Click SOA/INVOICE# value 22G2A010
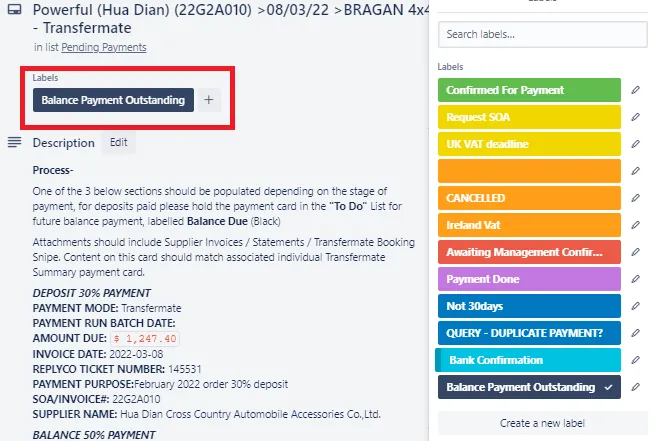This screenshot has height=441, width=657. (136, 399)
